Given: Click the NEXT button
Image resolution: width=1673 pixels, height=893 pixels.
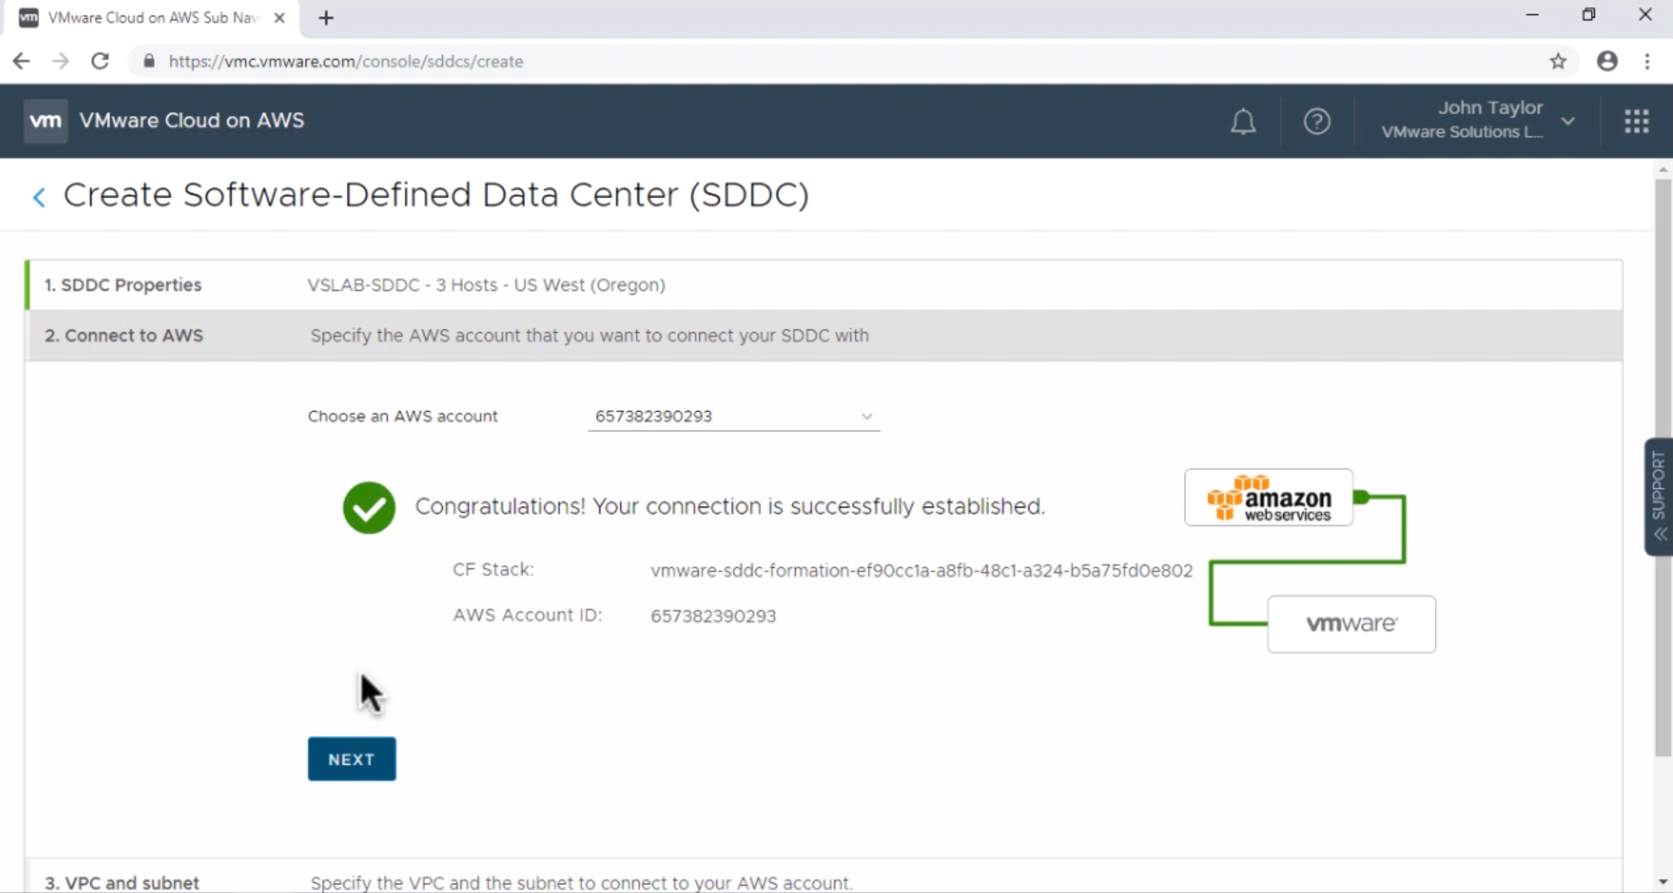Looking at the screenshot, I should point(352,759).
